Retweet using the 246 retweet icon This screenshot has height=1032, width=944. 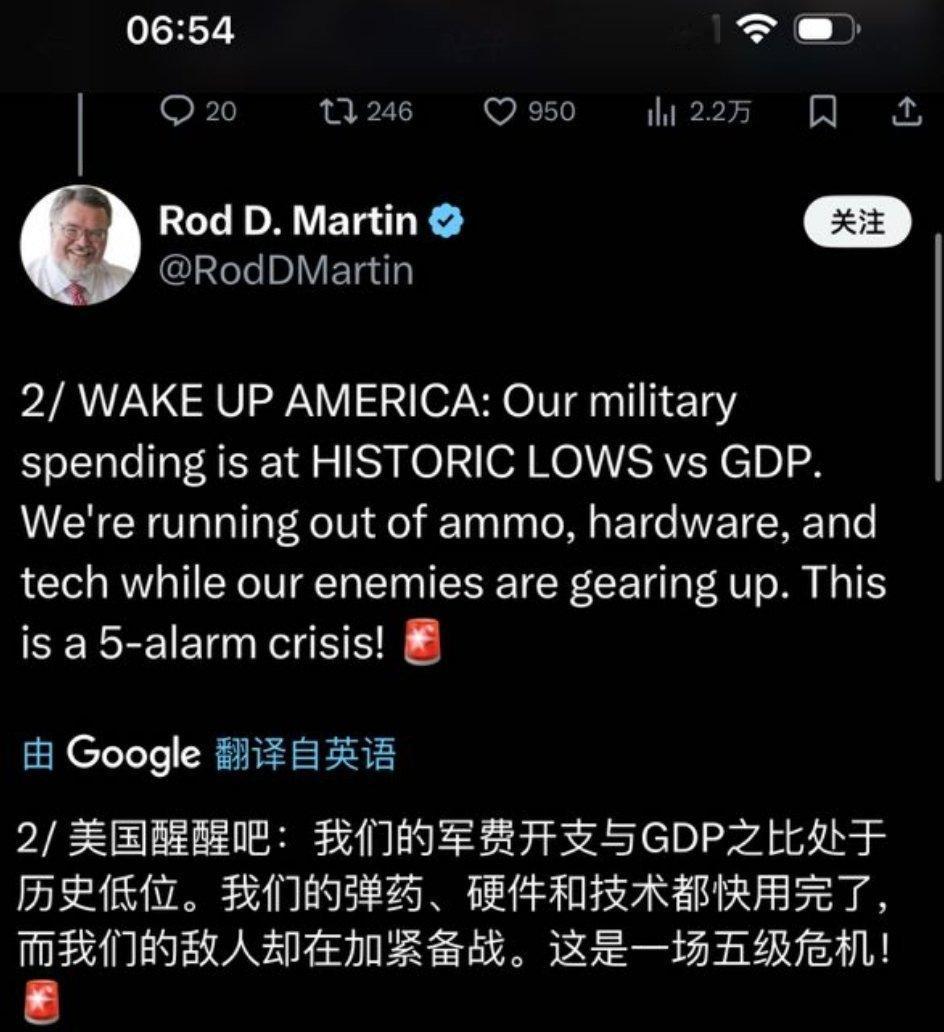pyautogui.click(x=338, y=112)
